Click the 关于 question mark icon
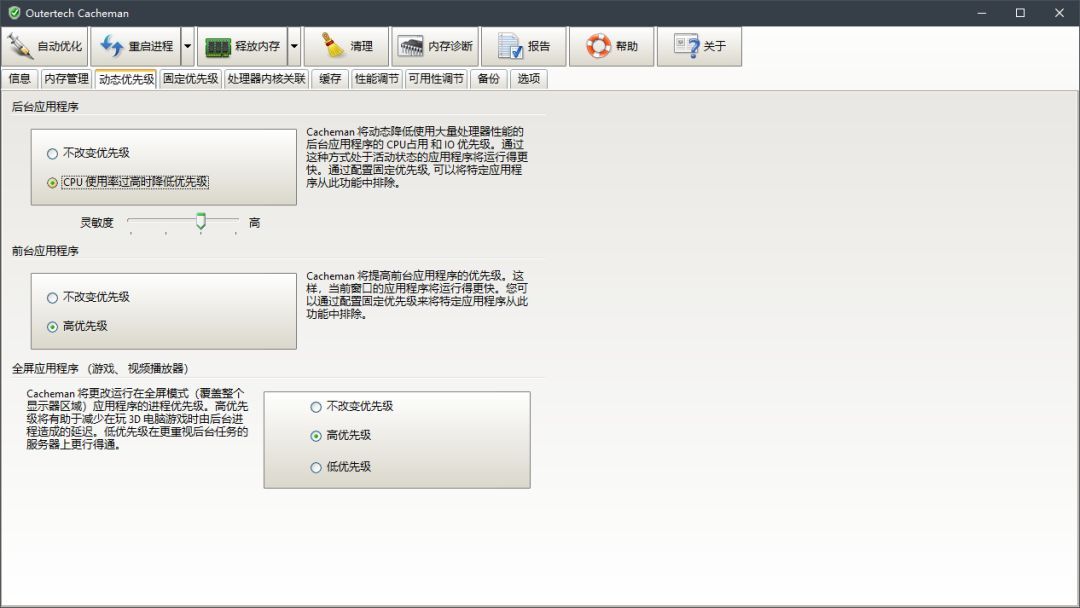 pyautogui.click(x=686, y=46)
